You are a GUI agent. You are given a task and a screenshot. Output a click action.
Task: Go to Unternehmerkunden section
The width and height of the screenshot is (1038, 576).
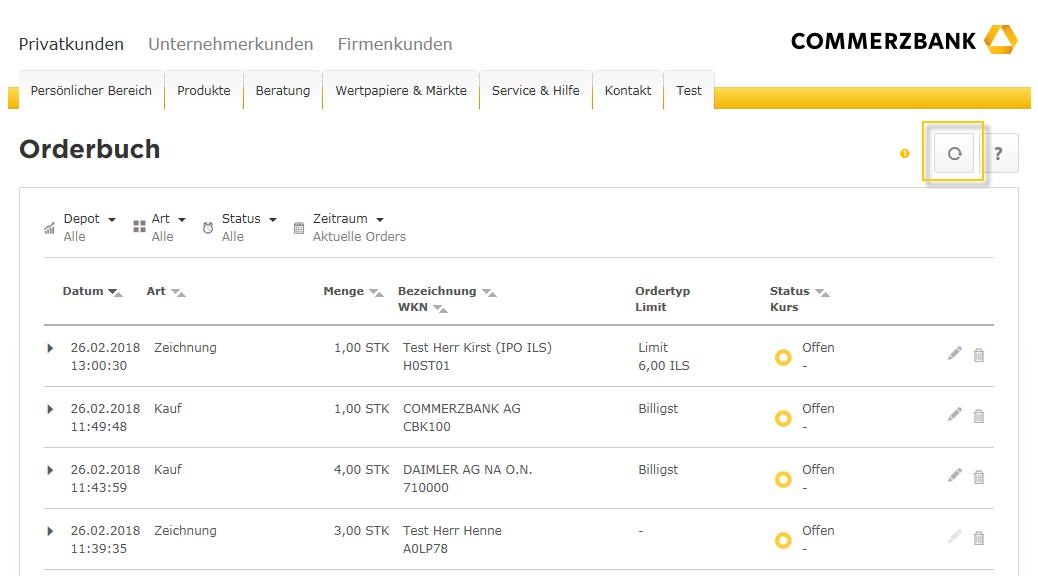[230, 44]
